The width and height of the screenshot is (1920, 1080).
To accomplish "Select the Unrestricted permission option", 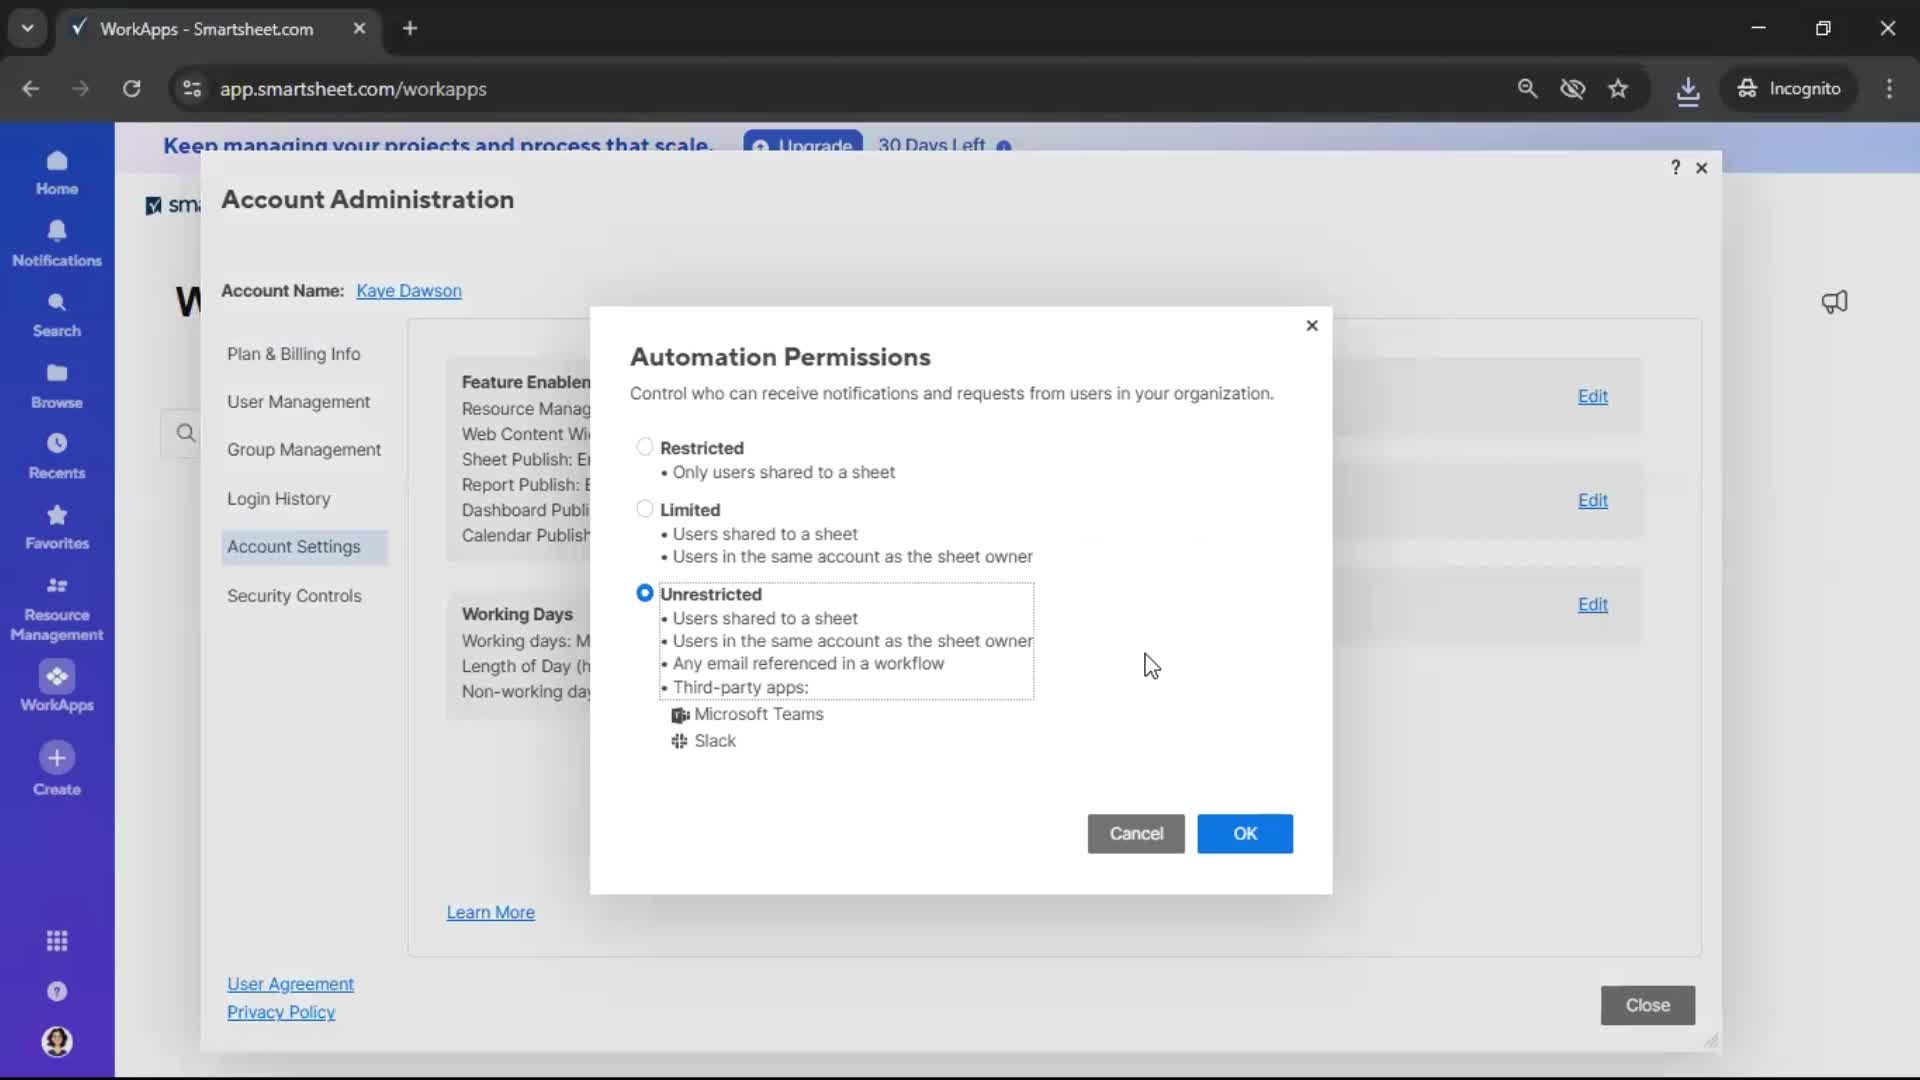I will point(645,593).
